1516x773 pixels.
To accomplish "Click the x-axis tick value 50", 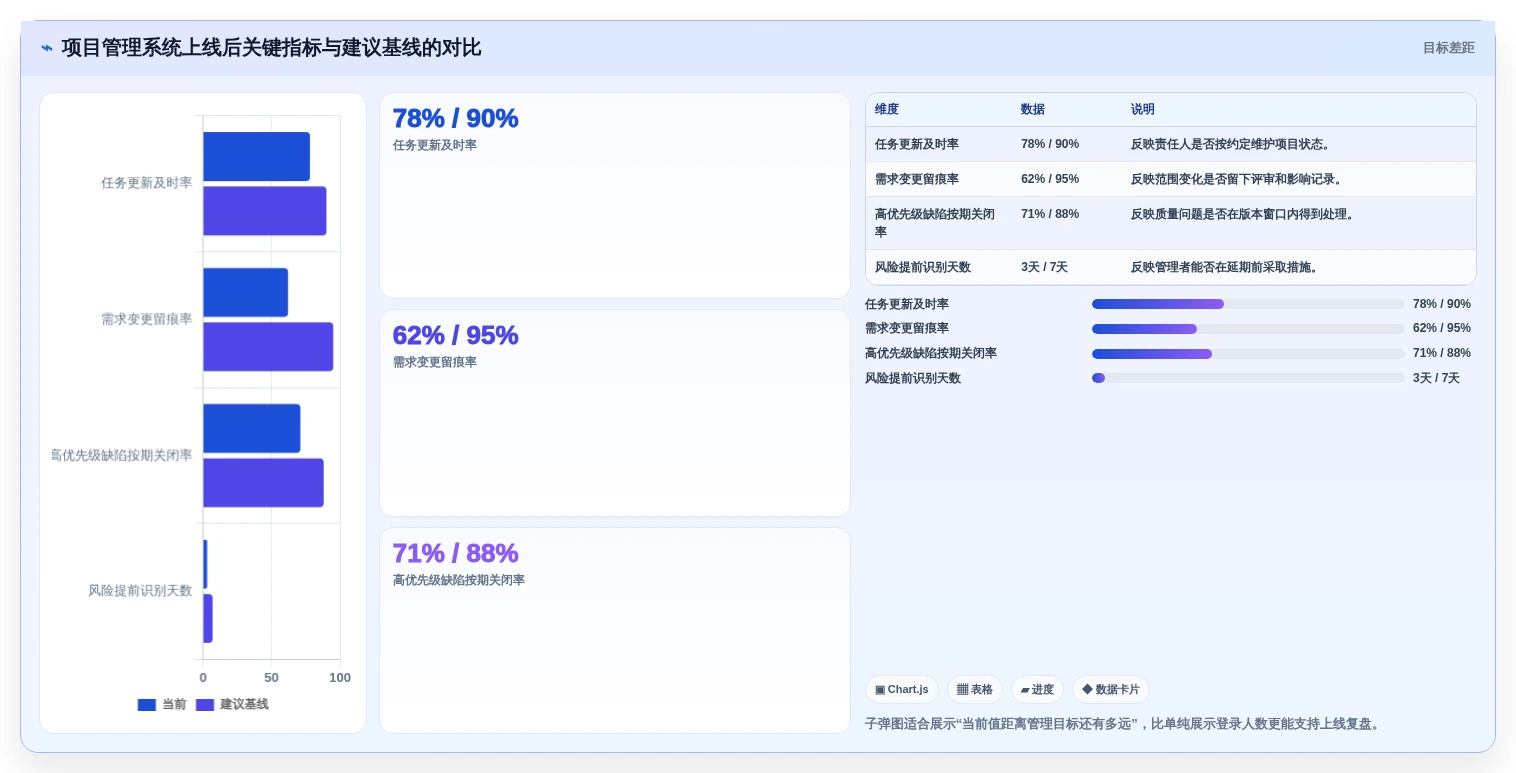I will pyautogui.click(x=271, y=678).
